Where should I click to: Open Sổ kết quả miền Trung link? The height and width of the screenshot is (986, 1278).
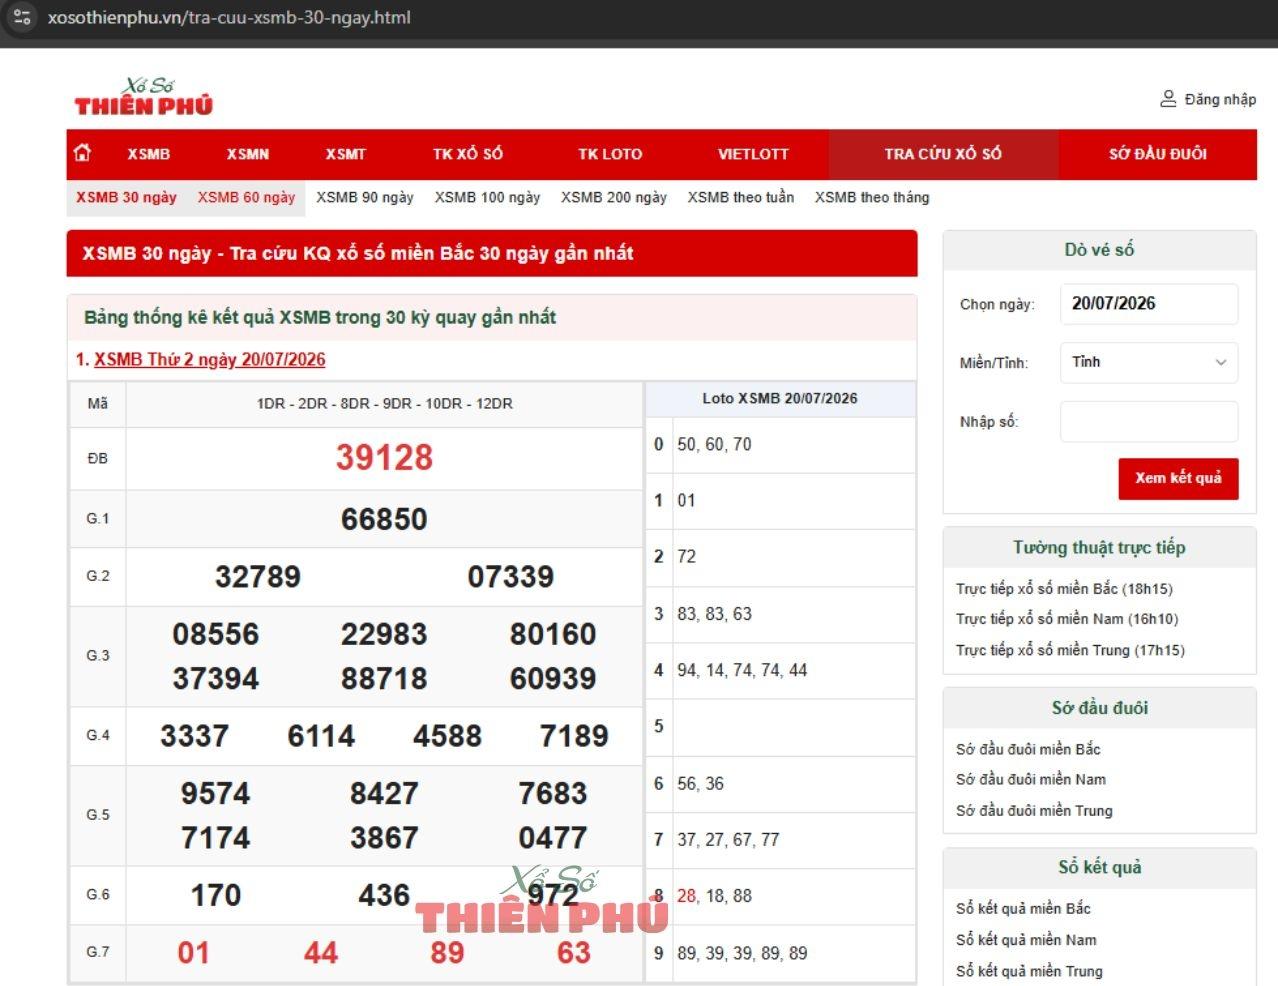pyautogui.click(x=1029, y=971)
